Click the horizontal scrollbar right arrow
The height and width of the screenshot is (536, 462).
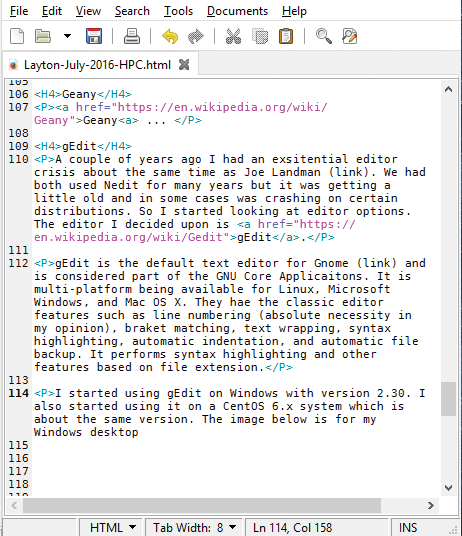[x=431, y=505]
